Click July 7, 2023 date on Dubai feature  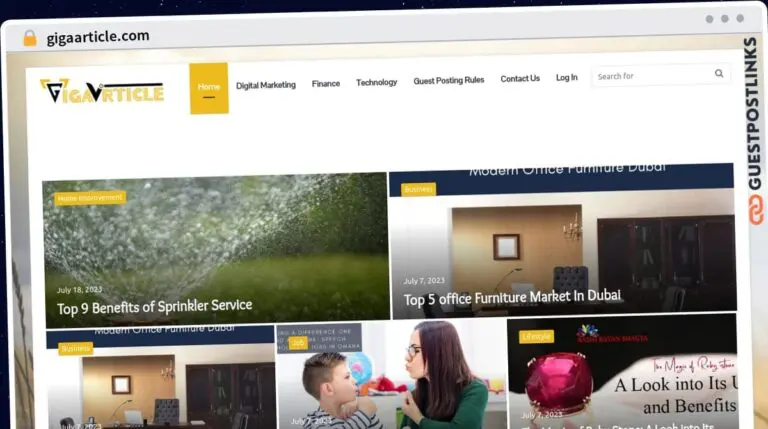424,281
